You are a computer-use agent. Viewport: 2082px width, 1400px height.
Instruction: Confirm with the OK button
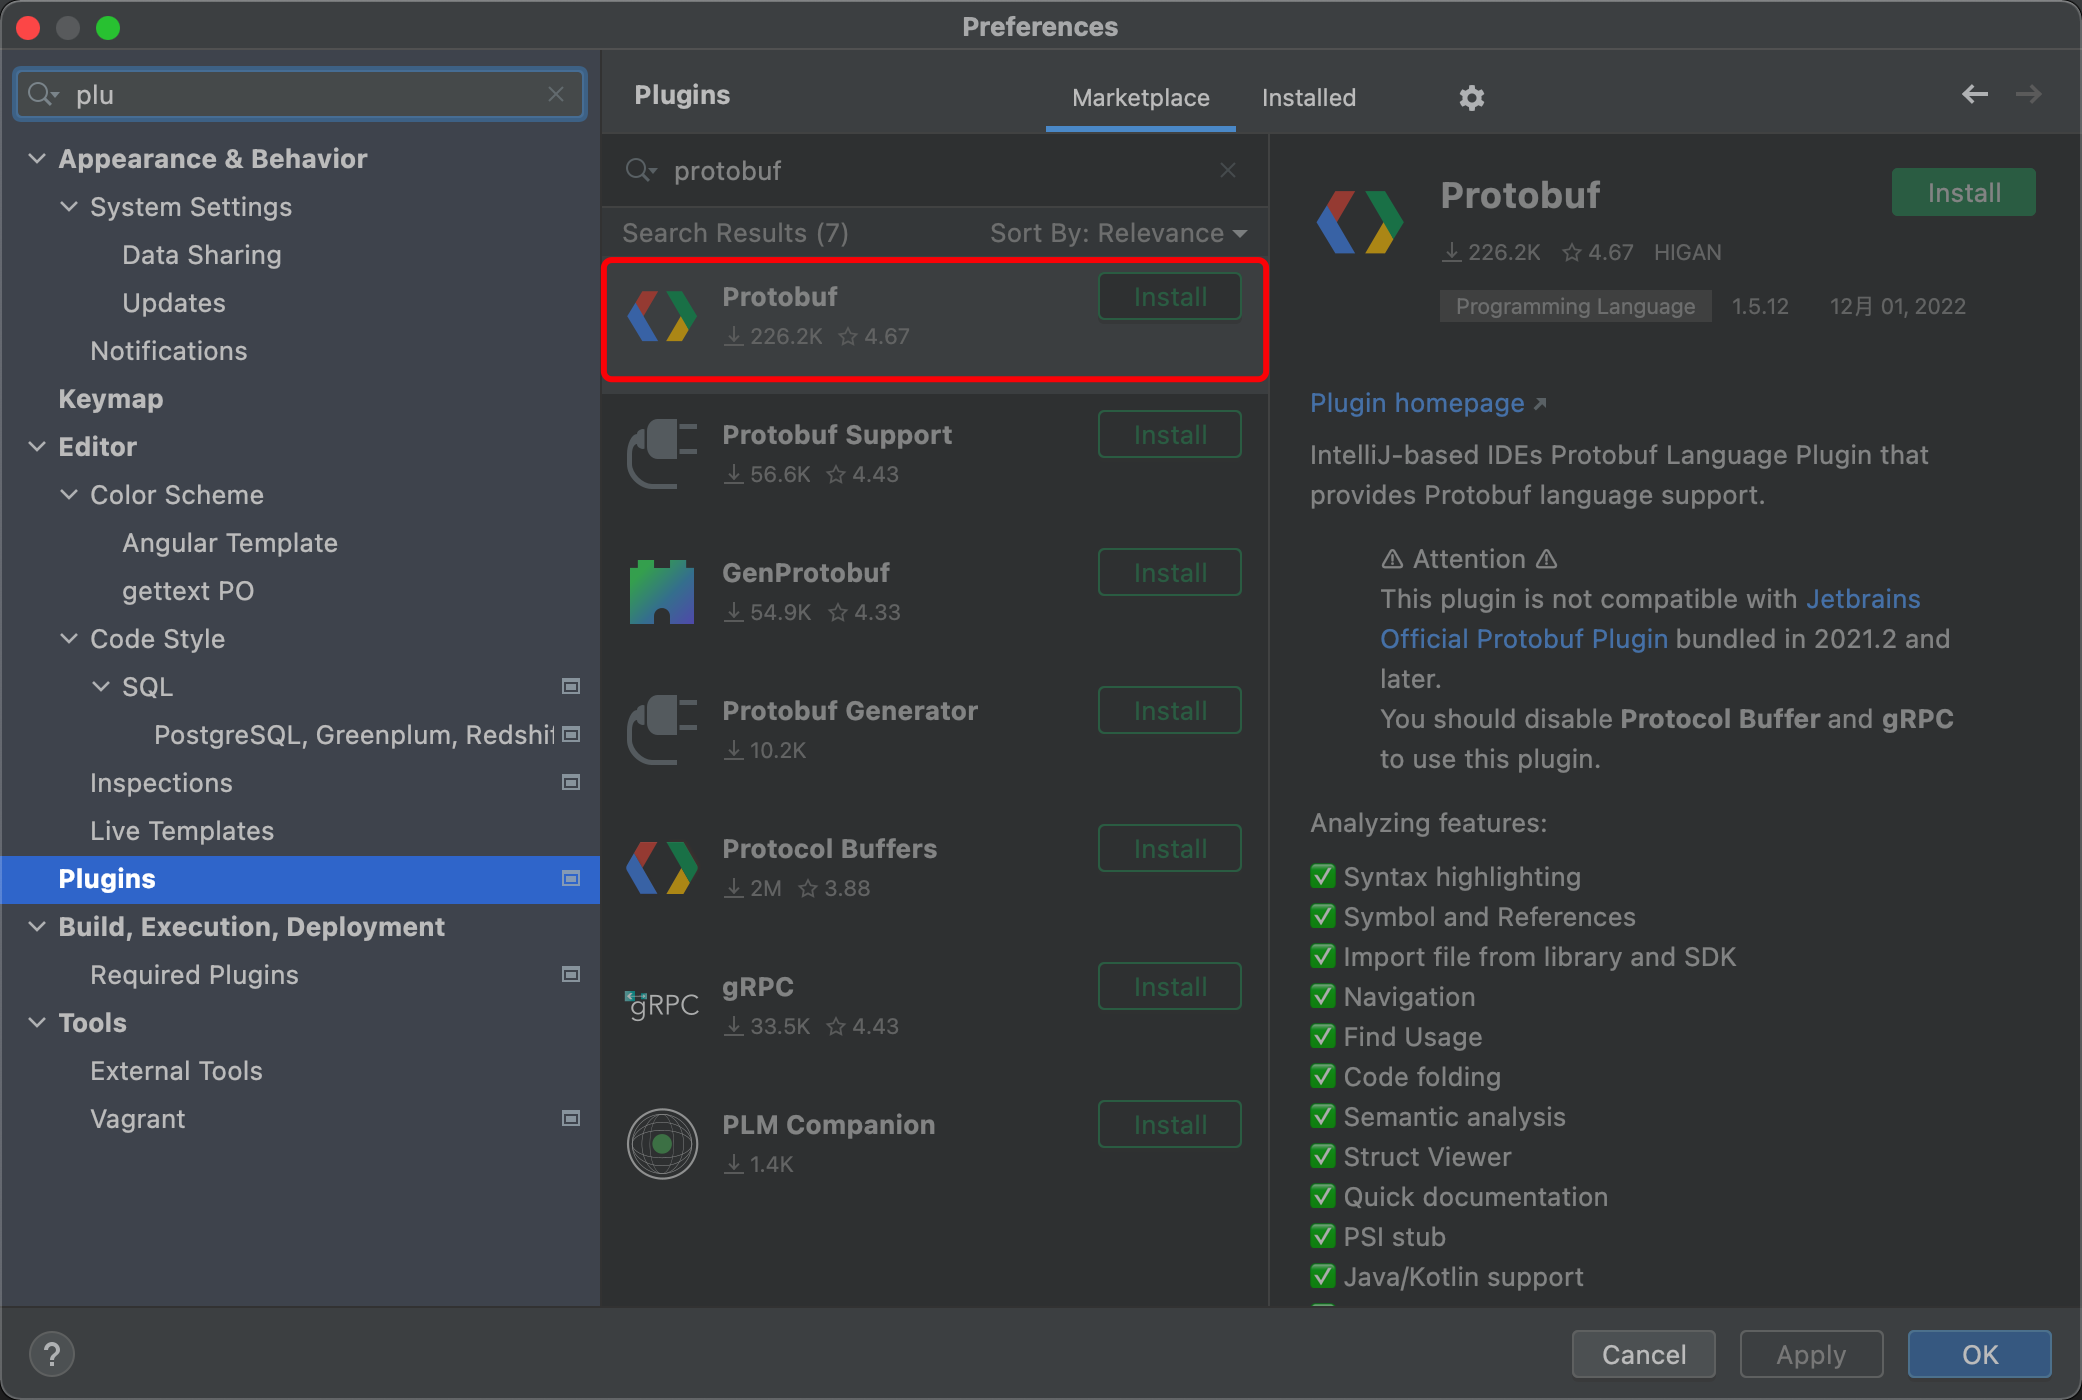tap(1979, 1355)
